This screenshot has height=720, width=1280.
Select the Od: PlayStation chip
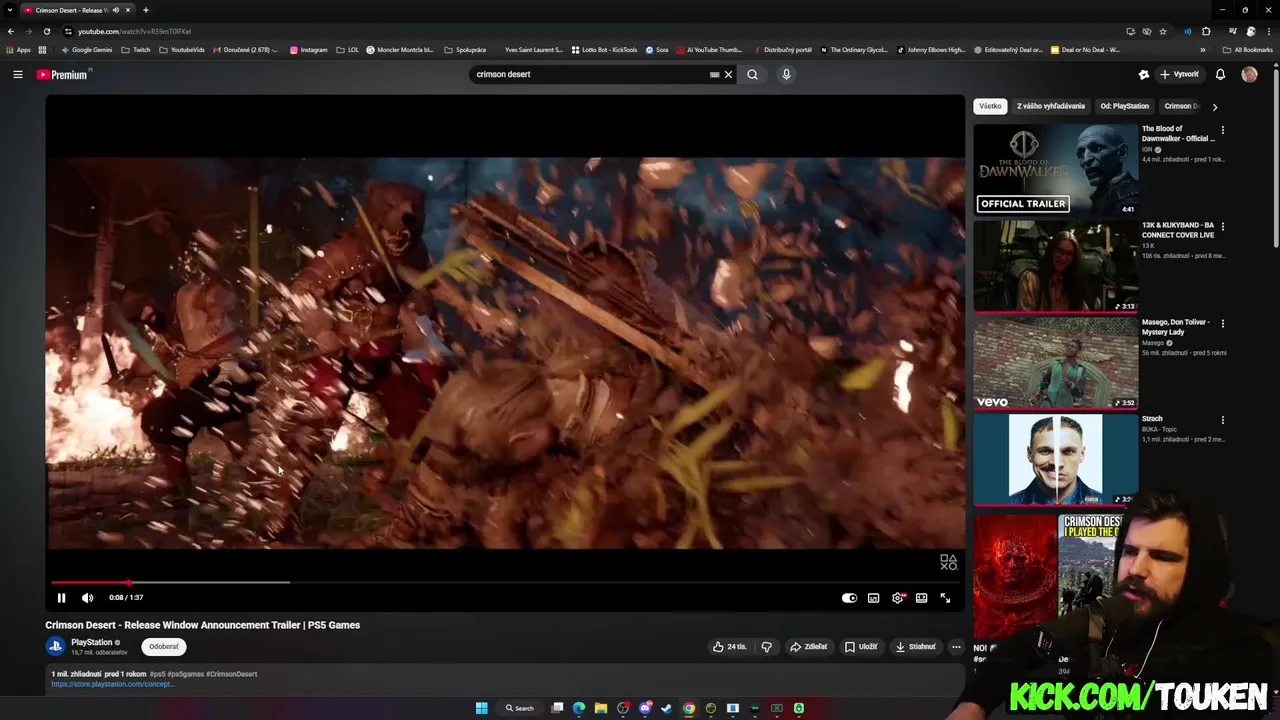tap(1125, 106)
